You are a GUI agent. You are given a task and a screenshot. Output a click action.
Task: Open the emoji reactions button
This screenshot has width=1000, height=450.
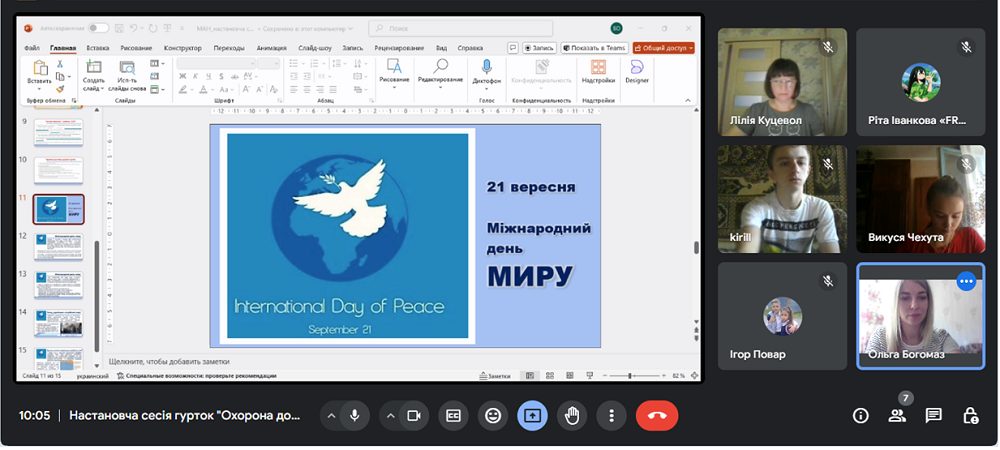pyautogui.click(x=493, y=416)
